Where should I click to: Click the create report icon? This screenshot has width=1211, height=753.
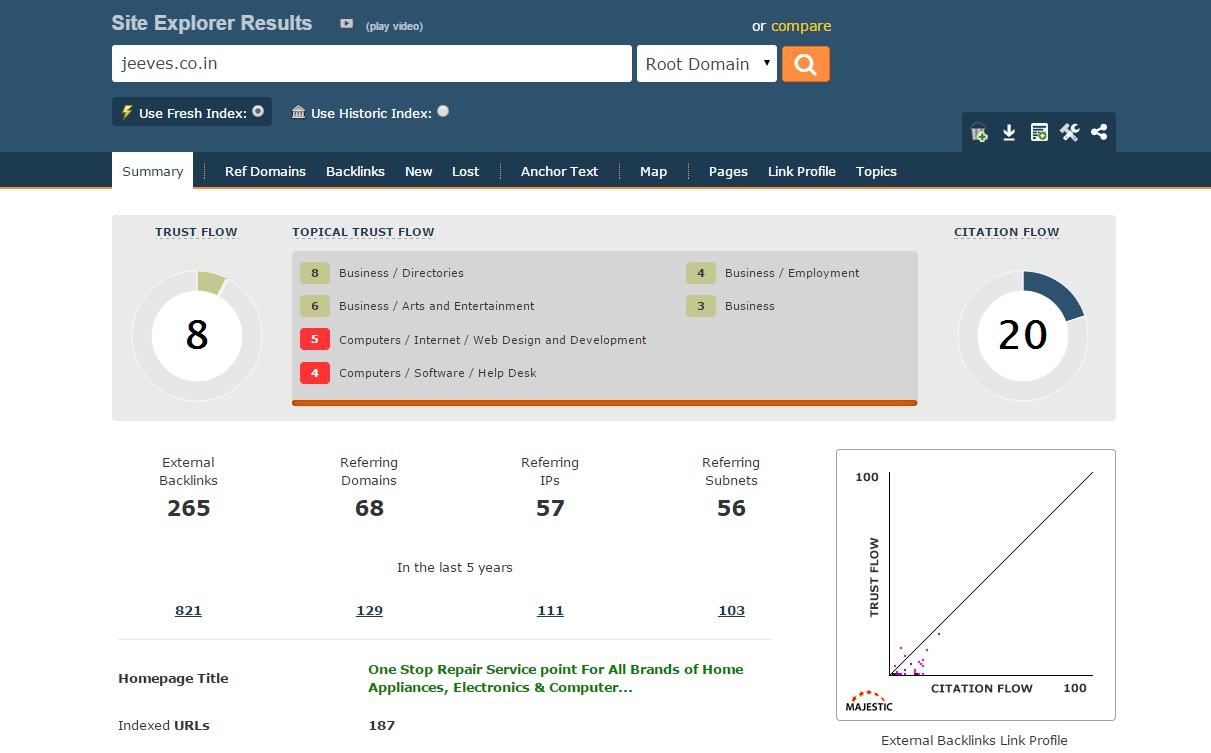(x=1039, y=132)
